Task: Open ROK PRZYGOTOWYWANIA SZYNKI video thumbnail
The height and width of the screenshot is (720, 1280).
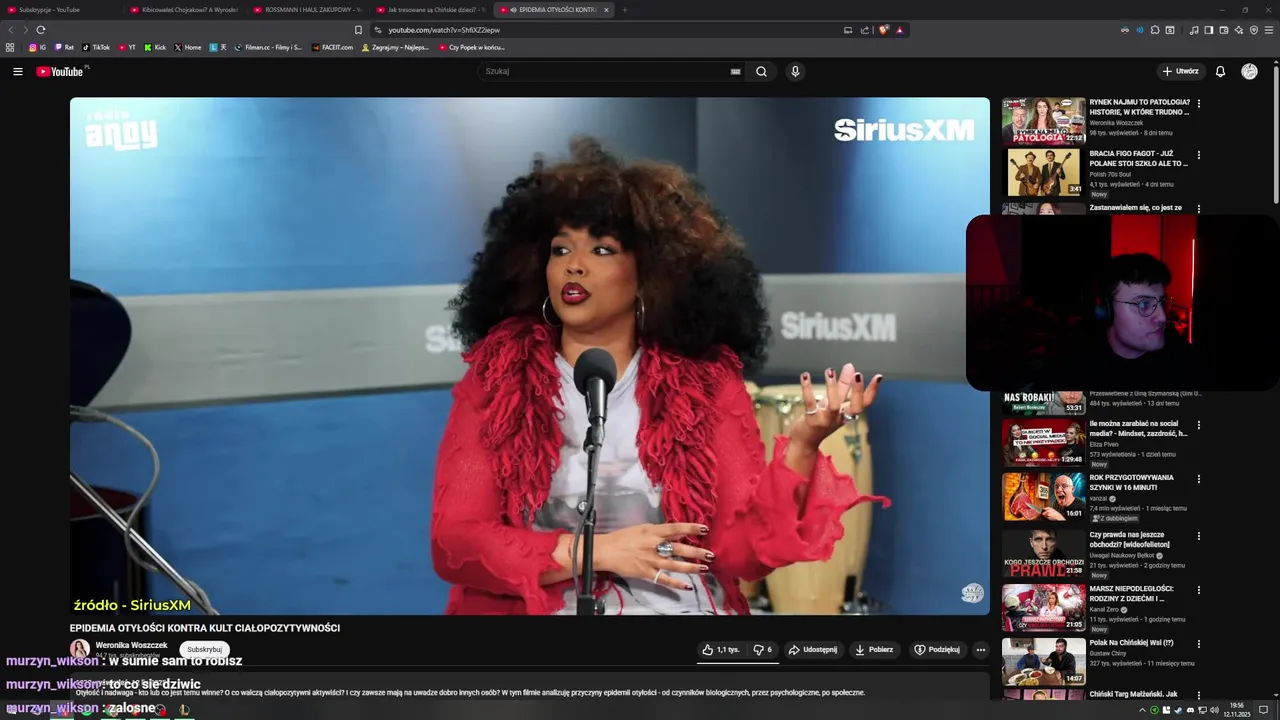Action: (1043, 496)
